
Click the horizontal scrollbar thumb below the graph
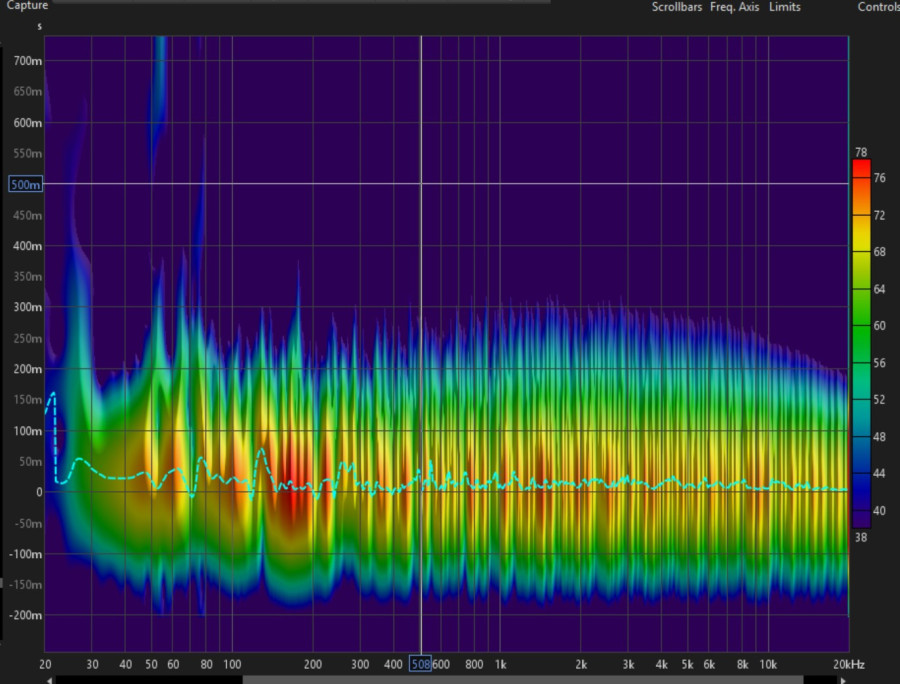click(x=522, y=680)
